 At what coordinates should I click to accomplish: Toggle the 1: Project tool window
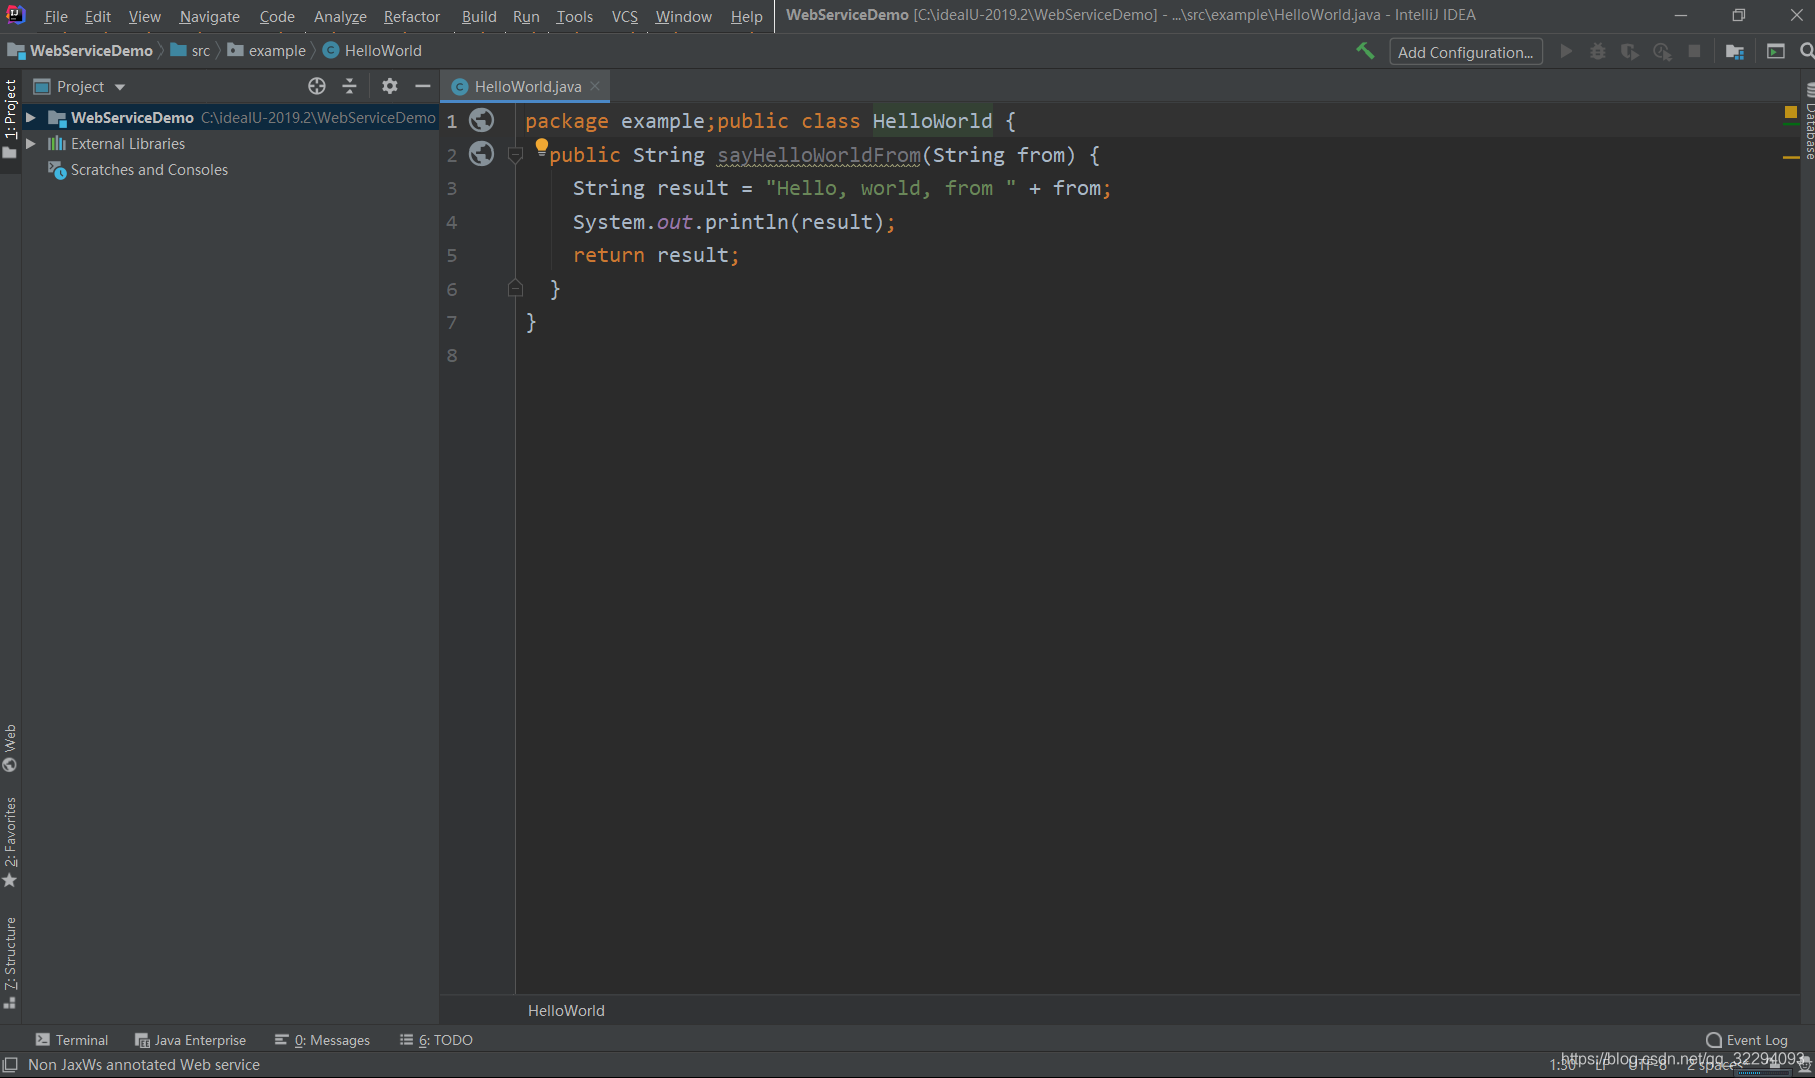[x=10, y=118]
